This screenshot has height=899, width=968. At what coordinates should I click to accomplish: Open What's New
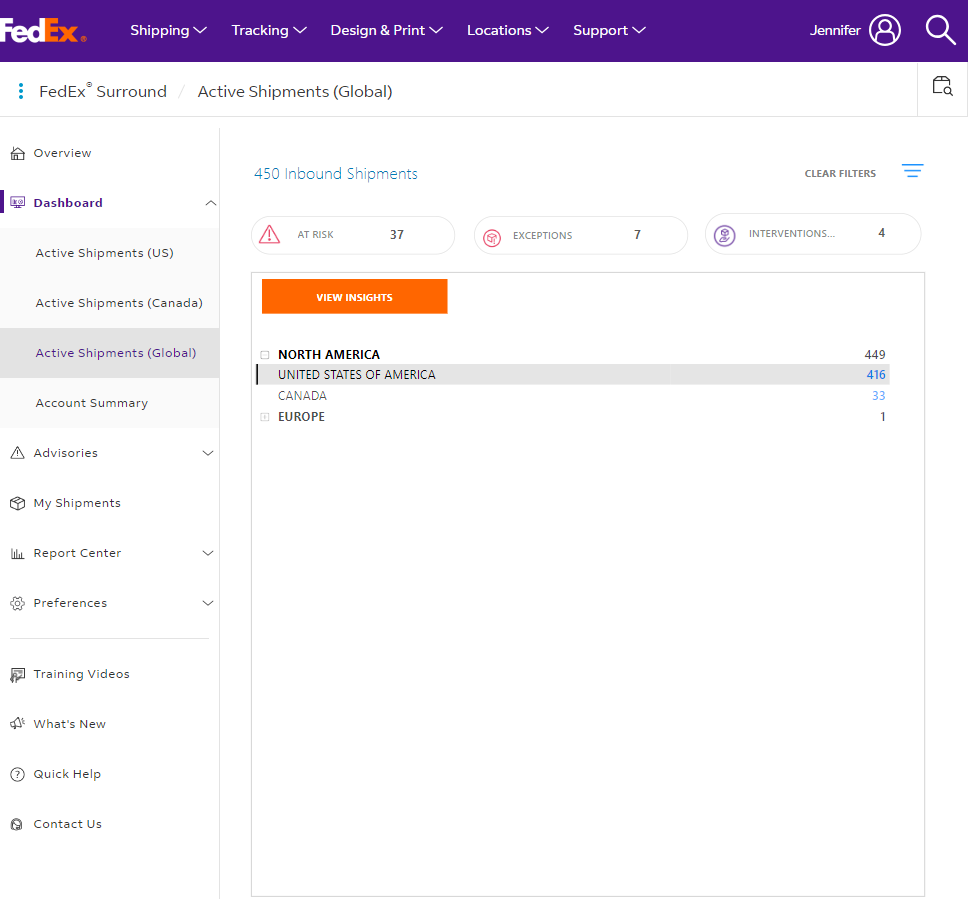70,724
